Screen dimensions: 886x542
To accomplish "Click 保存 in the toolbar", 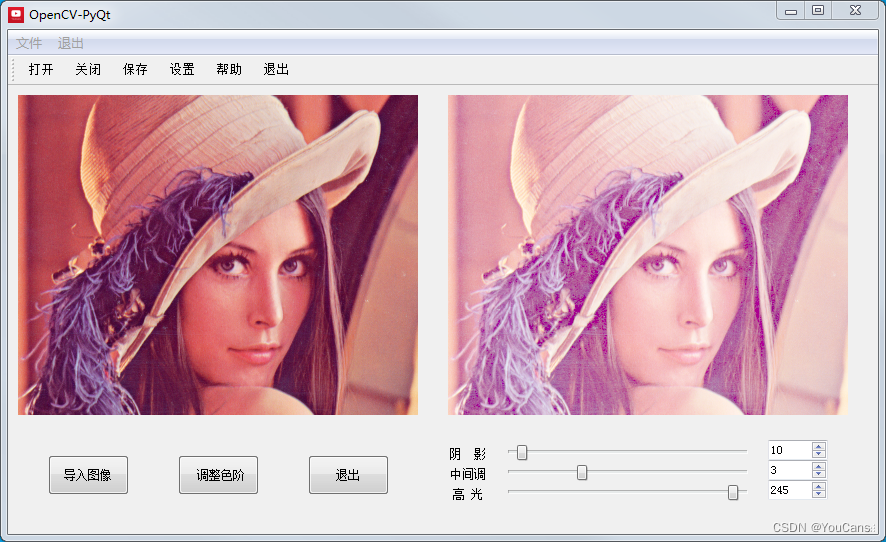I will coord(135,69).
